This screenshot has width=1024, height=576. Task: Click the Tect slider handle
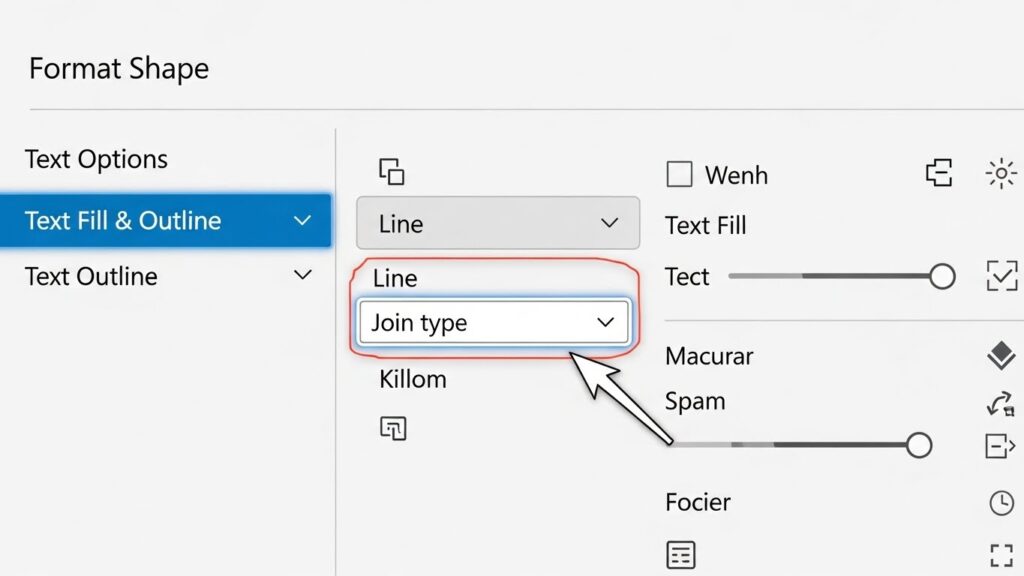pos(942,276)
